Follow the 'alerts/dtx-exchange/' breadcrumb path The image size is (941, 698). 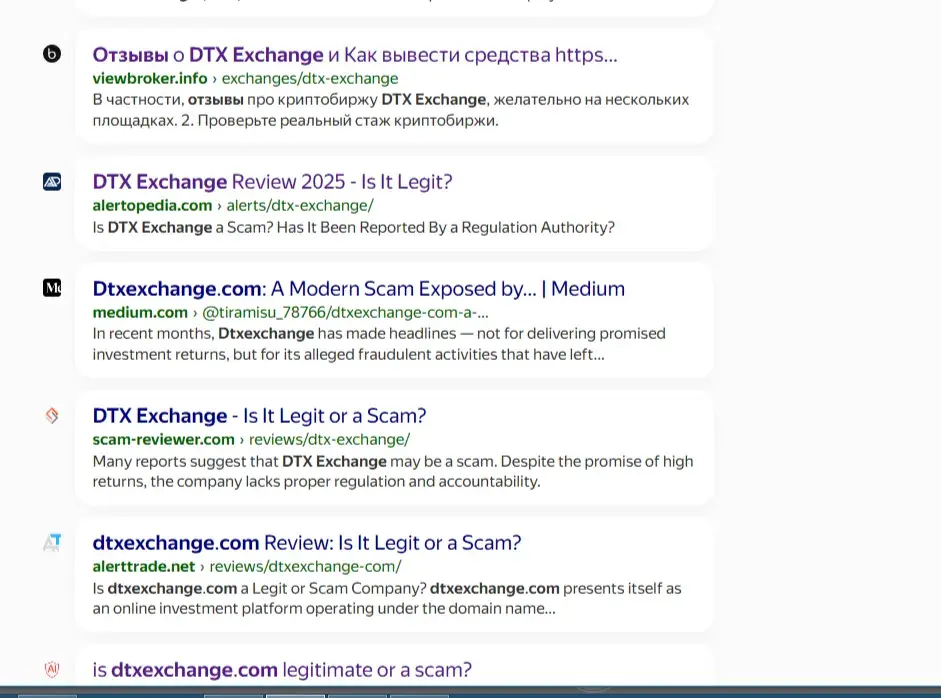pos(300,206)
